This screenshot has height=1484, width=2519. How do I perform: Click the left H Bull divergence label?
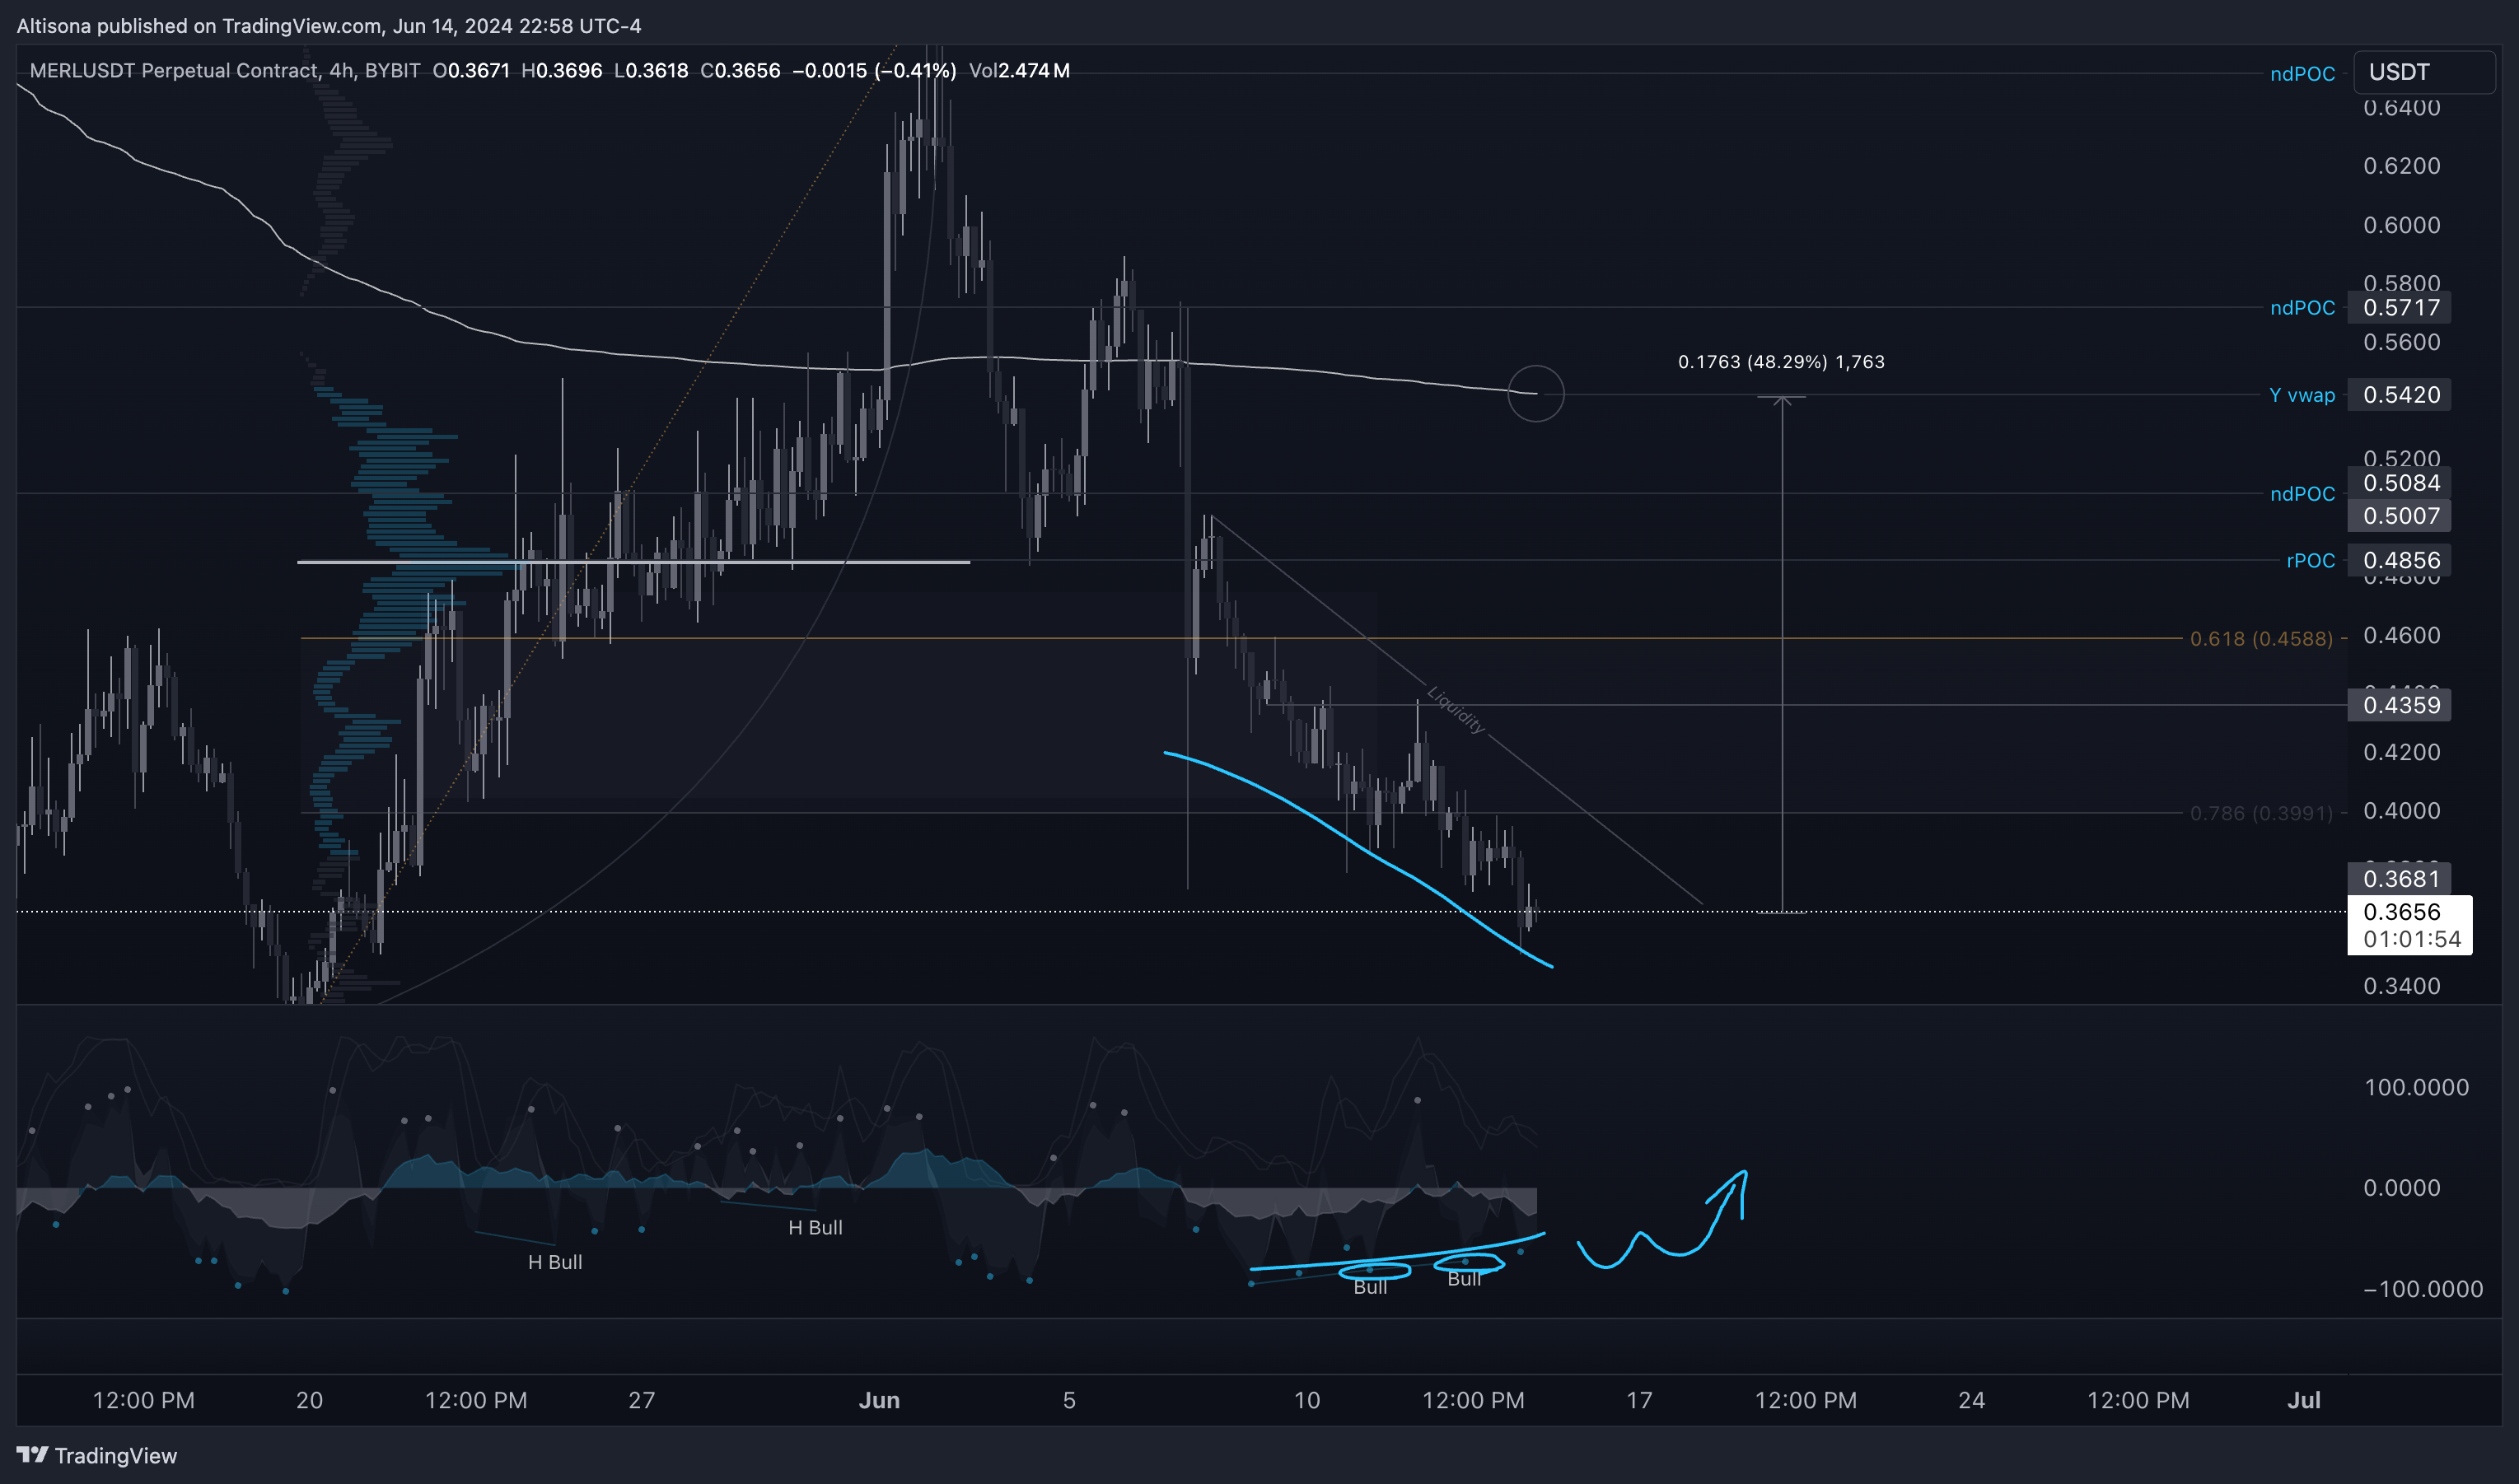[555, 1262]
